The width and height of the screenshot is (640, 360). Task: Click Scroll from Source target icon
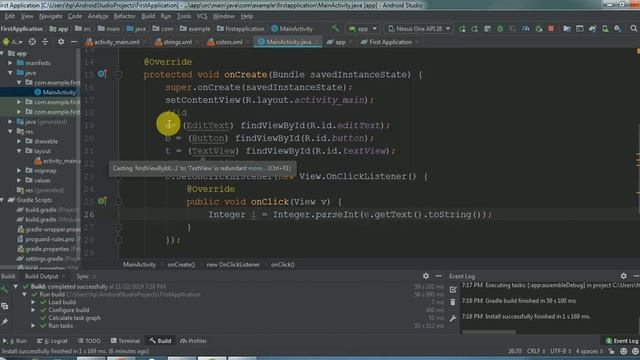click(x=32, y=42)
